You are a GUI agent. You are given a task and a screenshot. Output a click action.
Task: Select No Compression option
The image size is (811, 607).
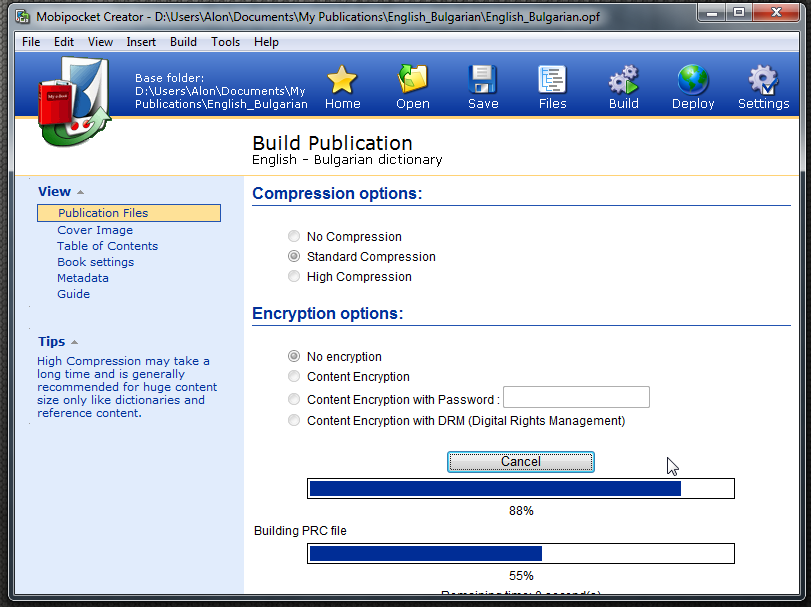coord(294,236)
